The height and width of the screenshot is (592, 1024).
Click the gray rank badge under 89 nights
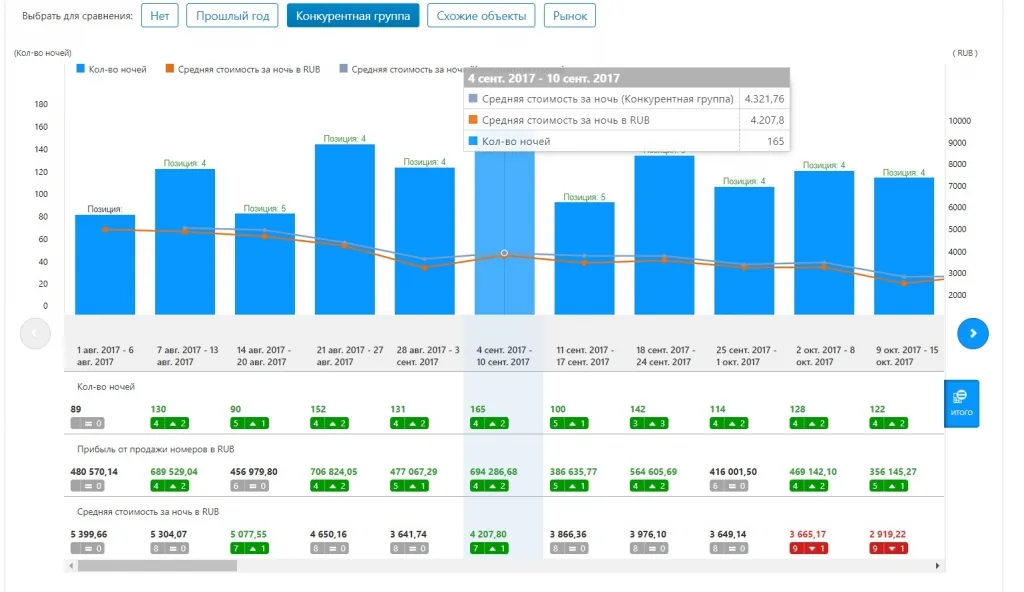tap(88, 423)
